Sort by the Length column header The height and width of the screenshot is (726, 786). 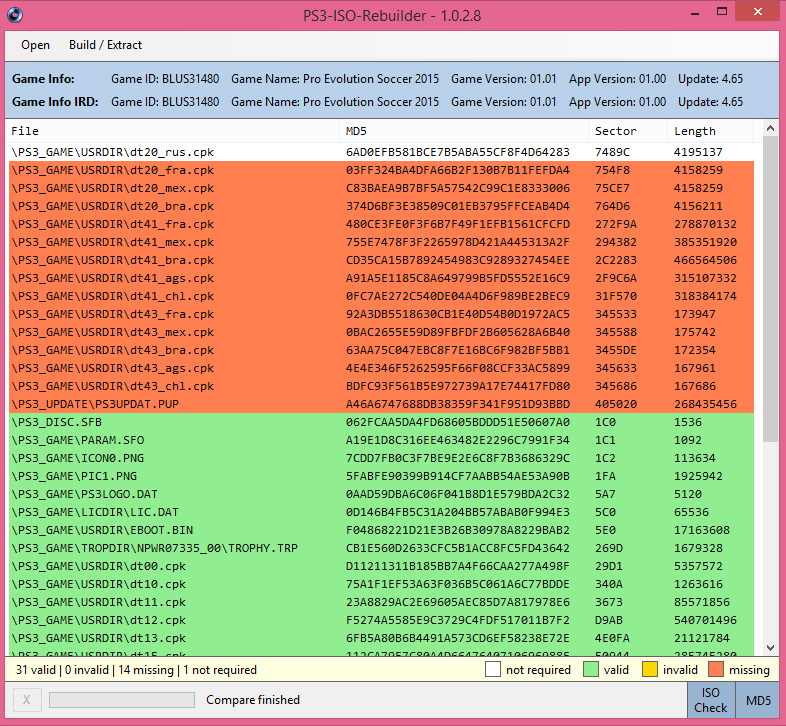(x=710, y=131)
